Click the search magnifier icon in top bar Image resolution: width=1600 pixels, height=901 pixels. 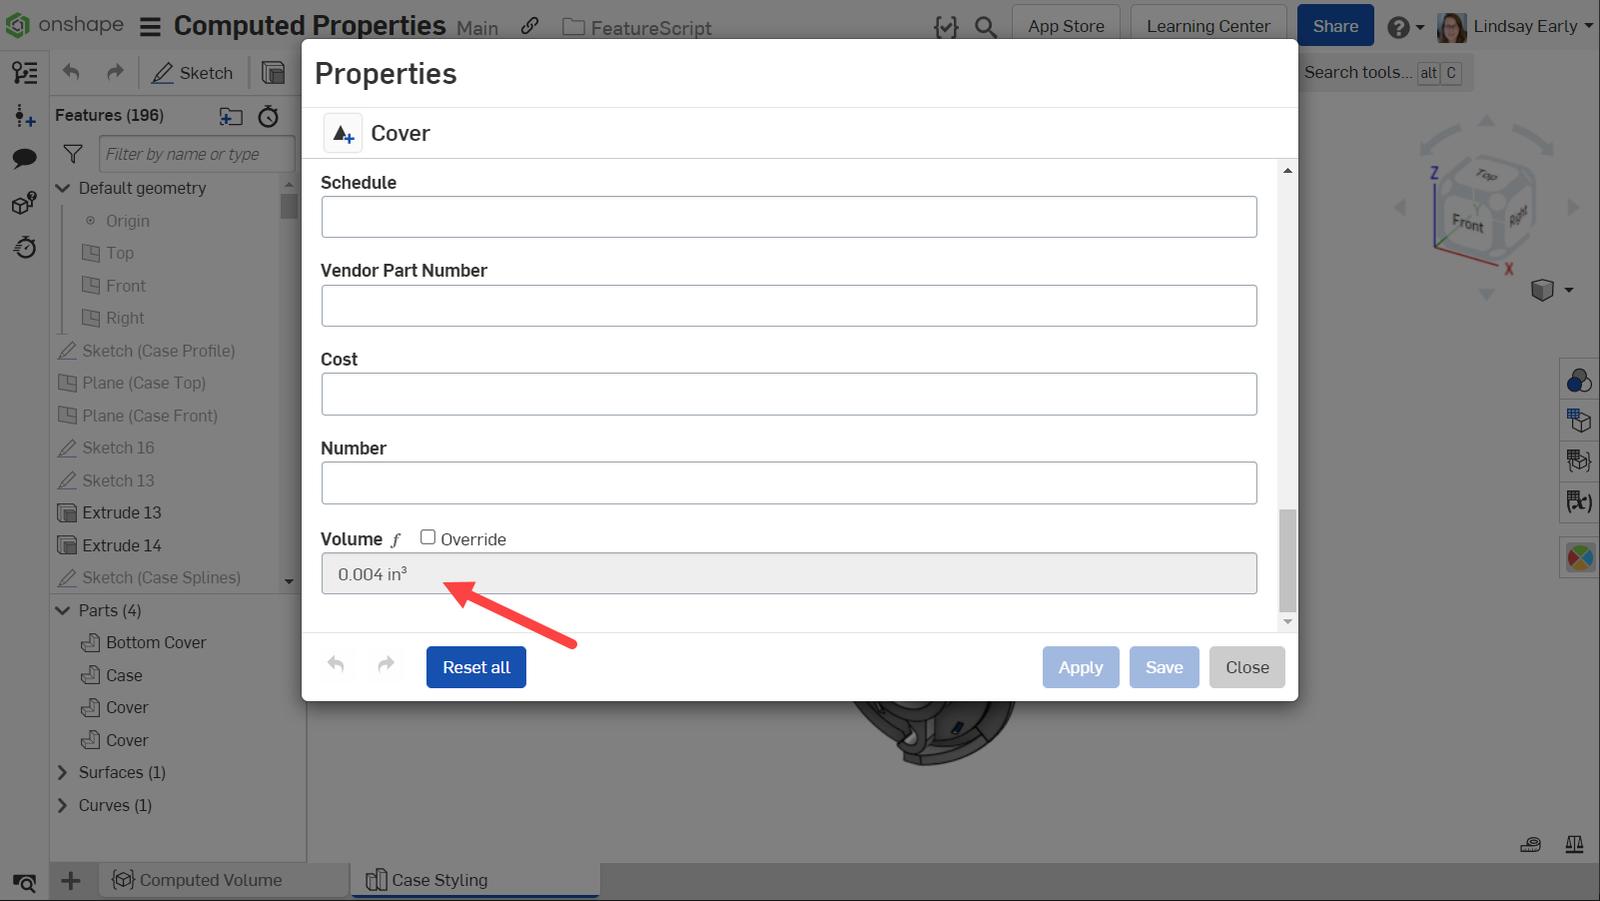[x=986, y=27]
